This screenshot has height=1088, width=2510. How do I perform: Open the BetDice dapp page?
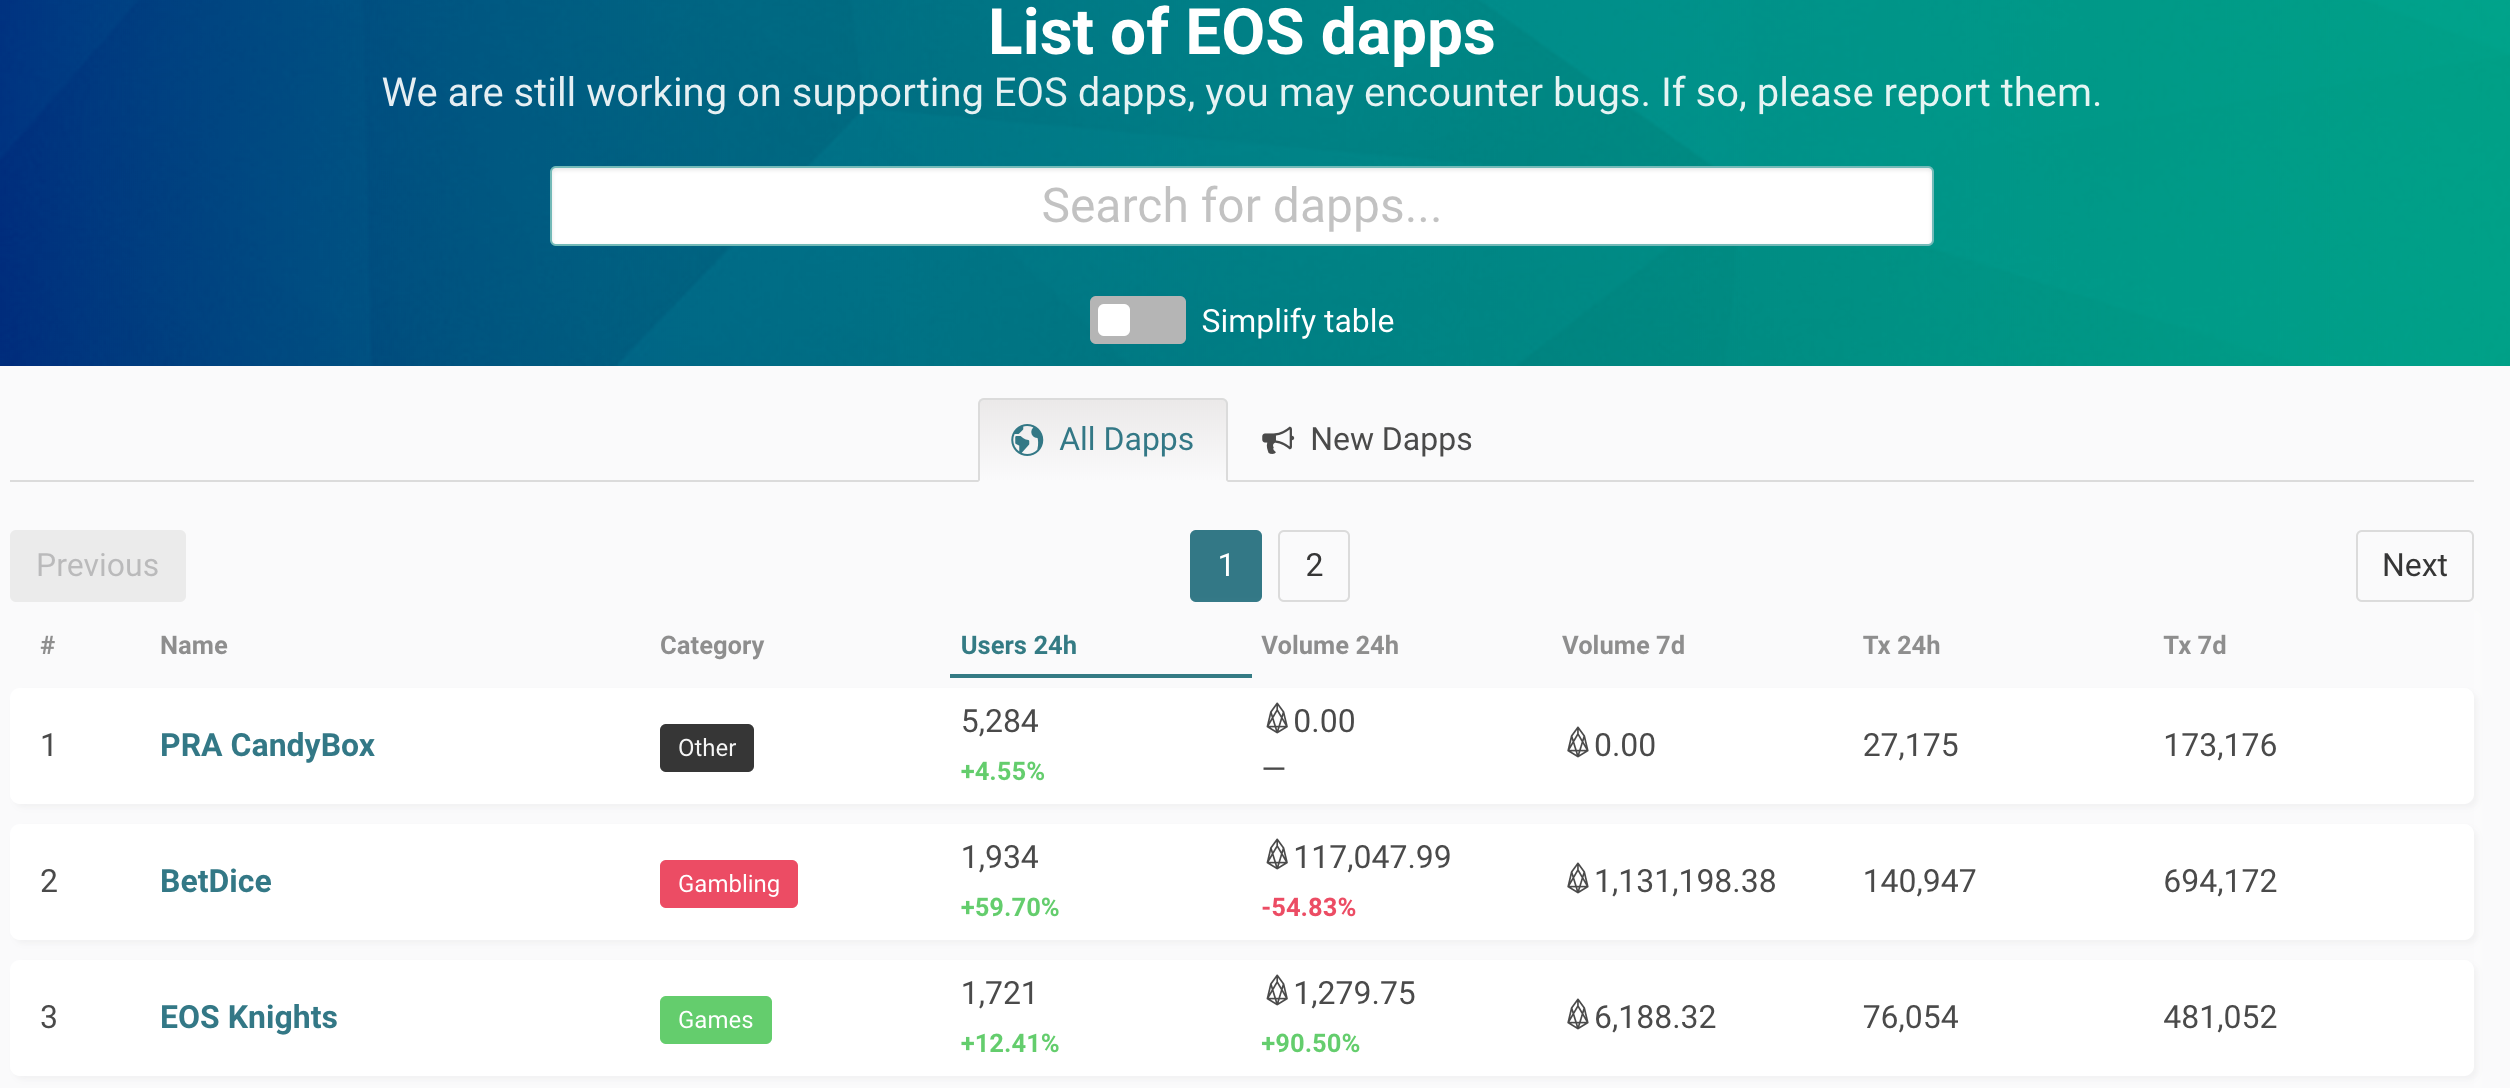coord(216,881)
